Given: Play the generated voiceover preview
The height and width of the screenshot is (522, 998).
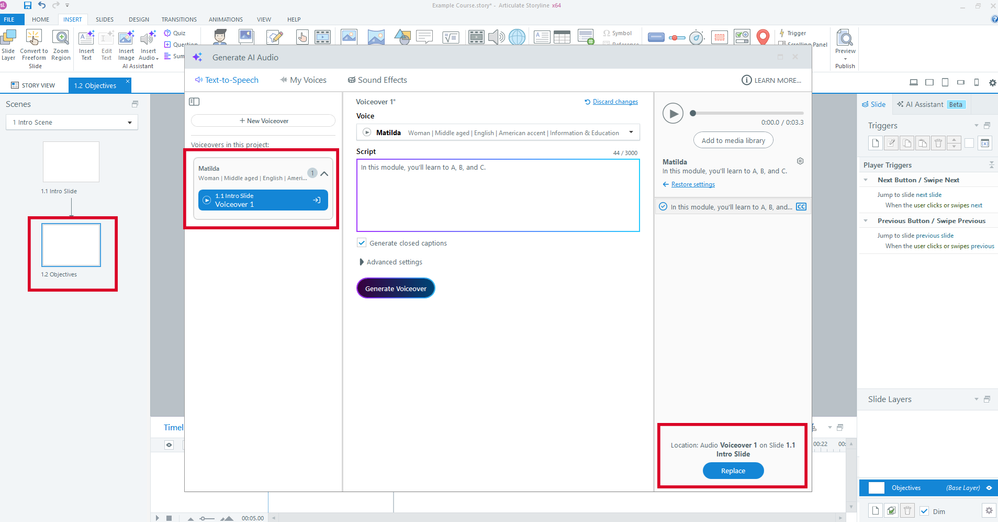Looking at the screenshot, I should coord(673,113).
